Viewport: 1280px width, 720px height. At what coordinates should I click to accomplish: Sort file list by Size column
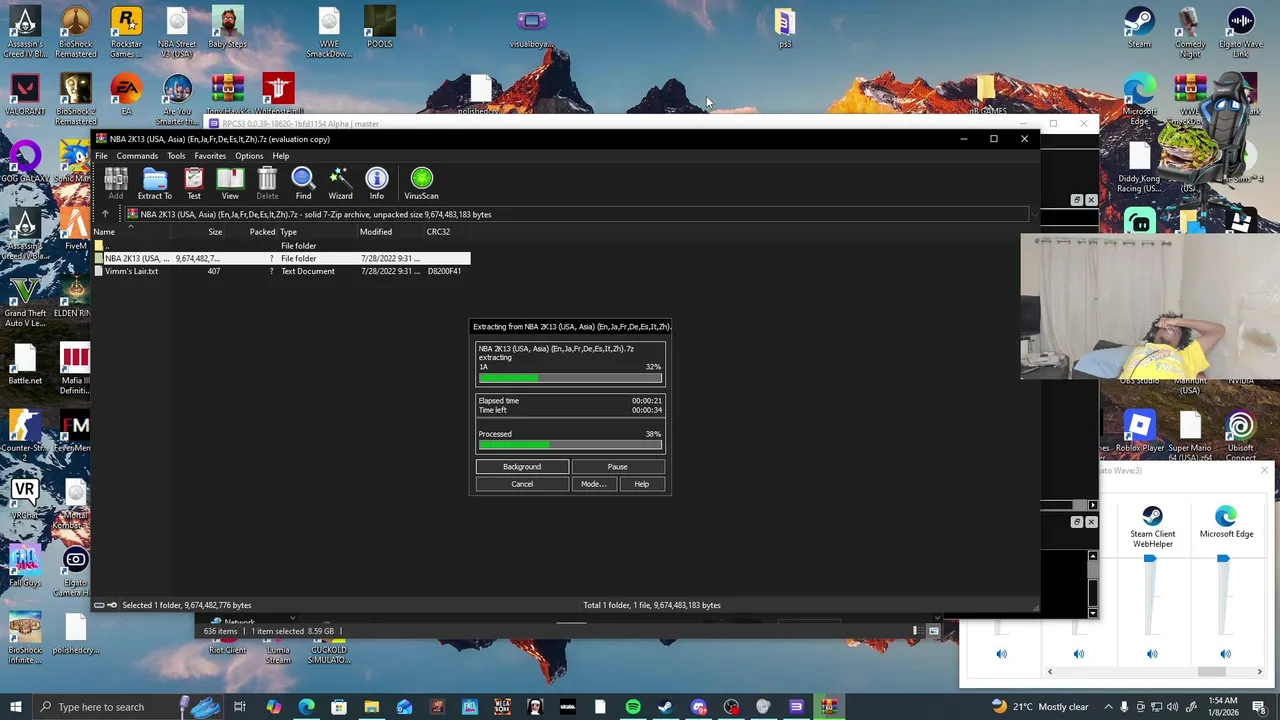tap(198, 232)
